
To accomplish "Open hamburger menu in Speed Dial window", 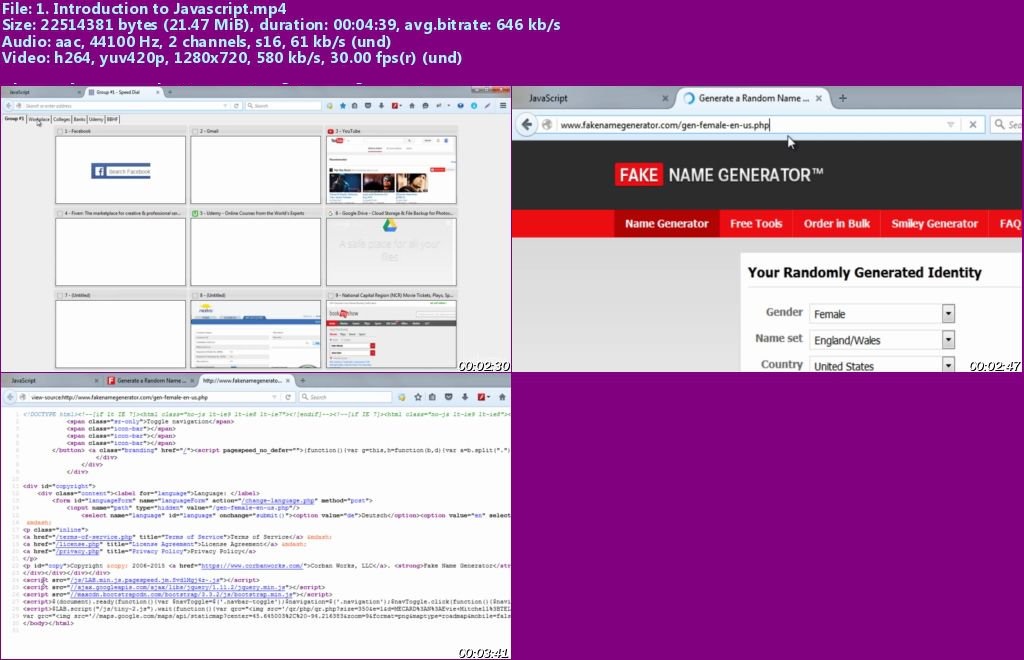I will (x=503, y=106).
